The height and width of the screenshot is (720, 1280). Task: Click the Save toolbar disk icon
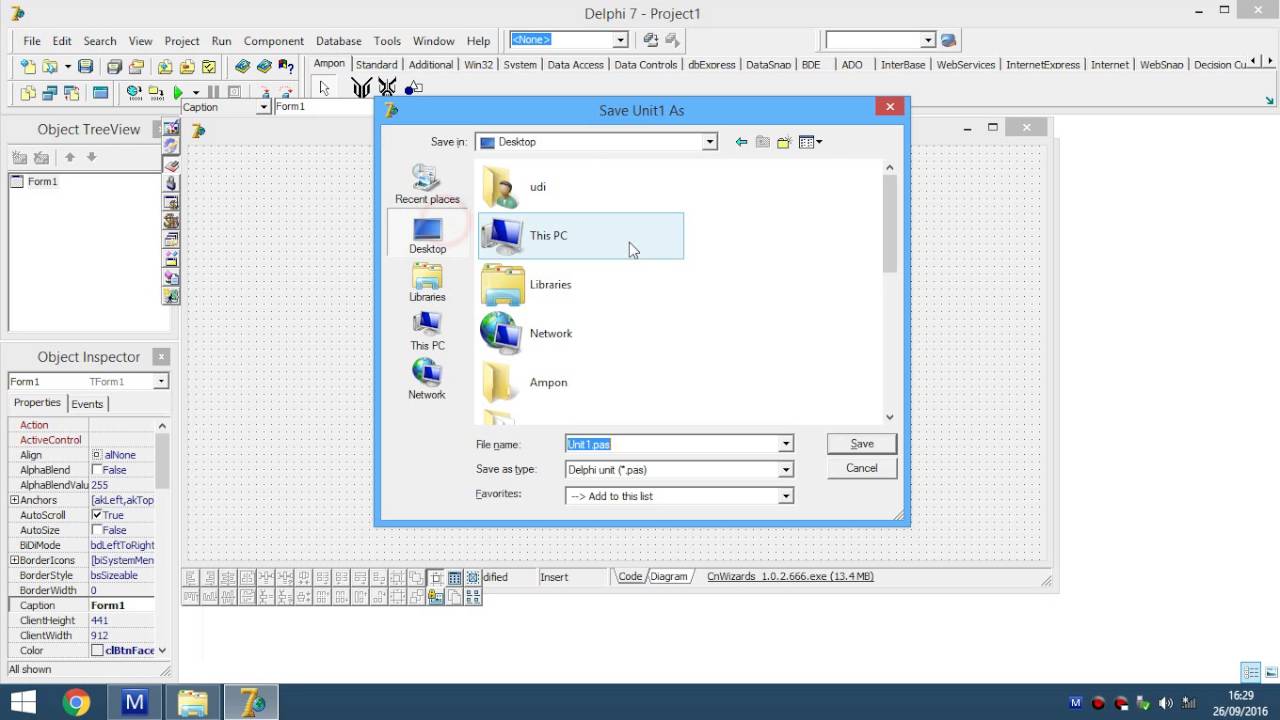pos(85,67)
